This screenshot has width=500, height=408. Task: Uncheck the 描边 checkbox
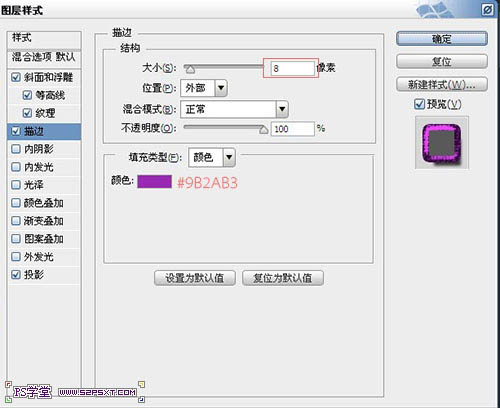[16, 131]
